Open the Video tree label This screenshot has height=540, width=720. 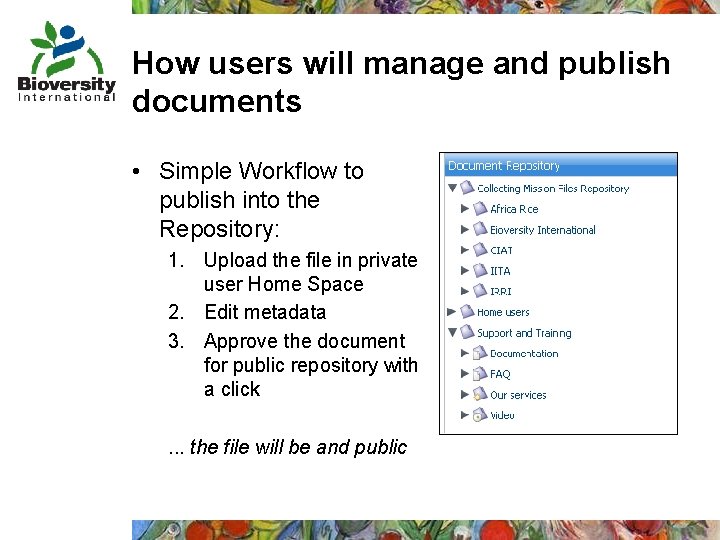[x=502, y=415]
